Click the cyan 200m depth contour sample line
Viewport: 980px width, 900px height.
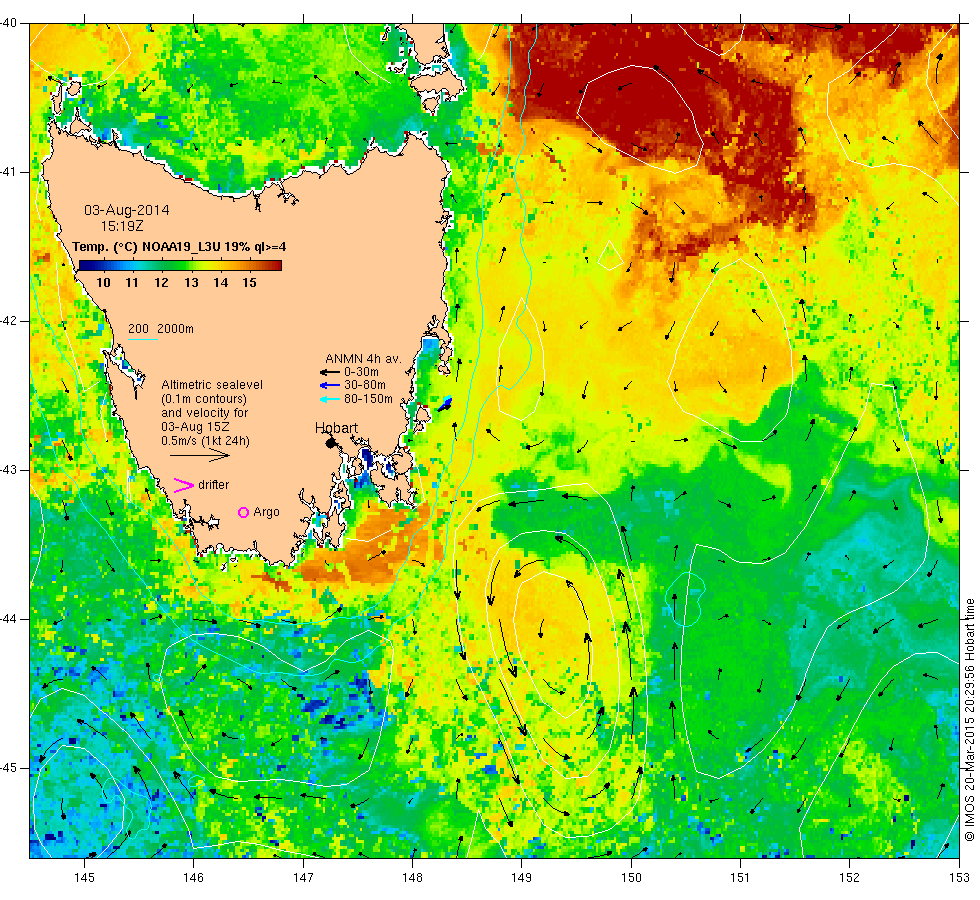pyautogui.click(x=142, y=340)
